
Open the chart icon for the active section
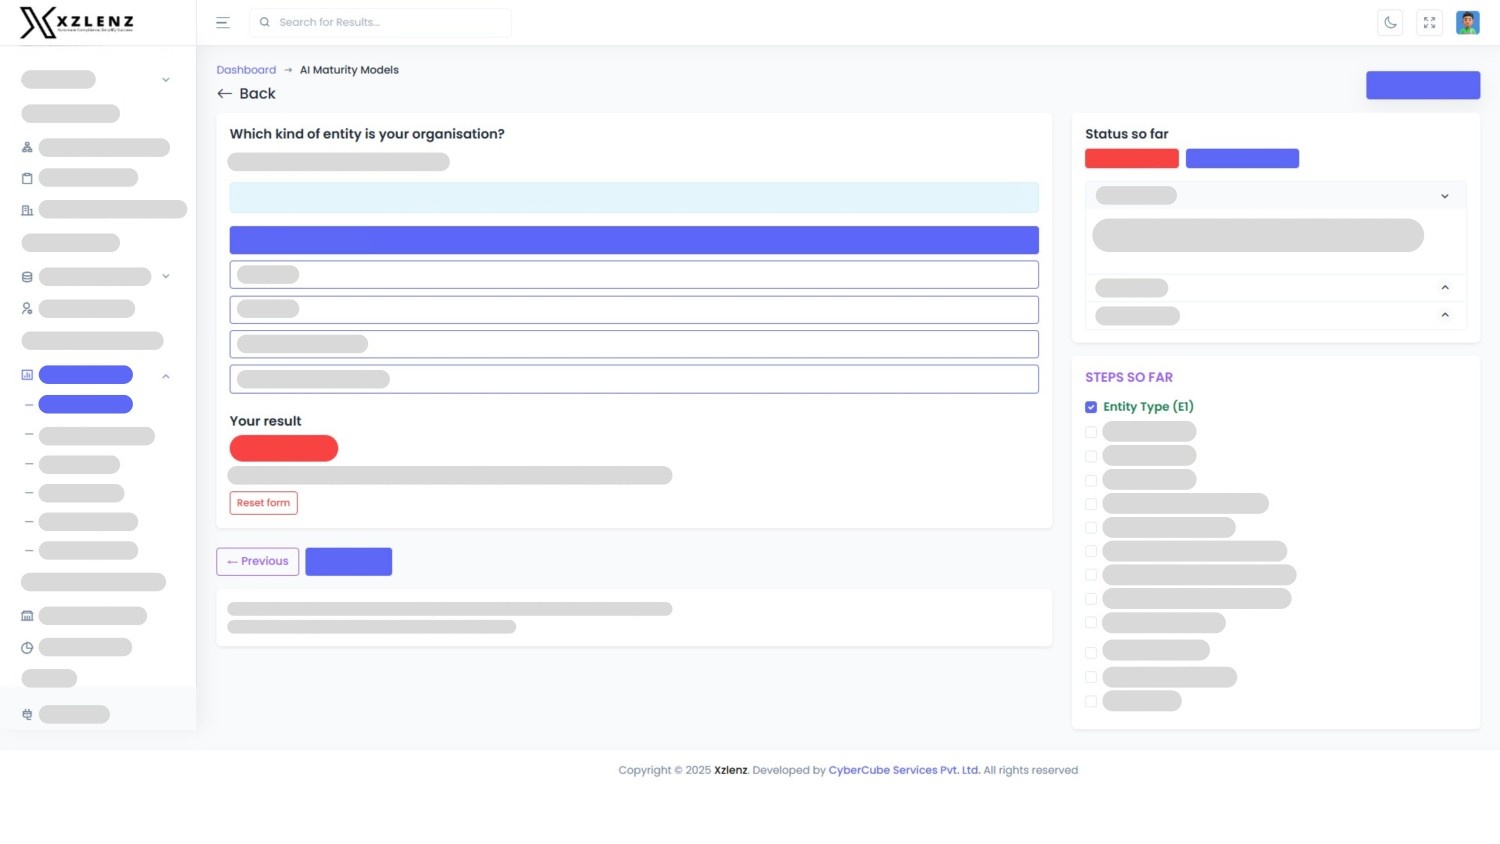click(27, 374)
